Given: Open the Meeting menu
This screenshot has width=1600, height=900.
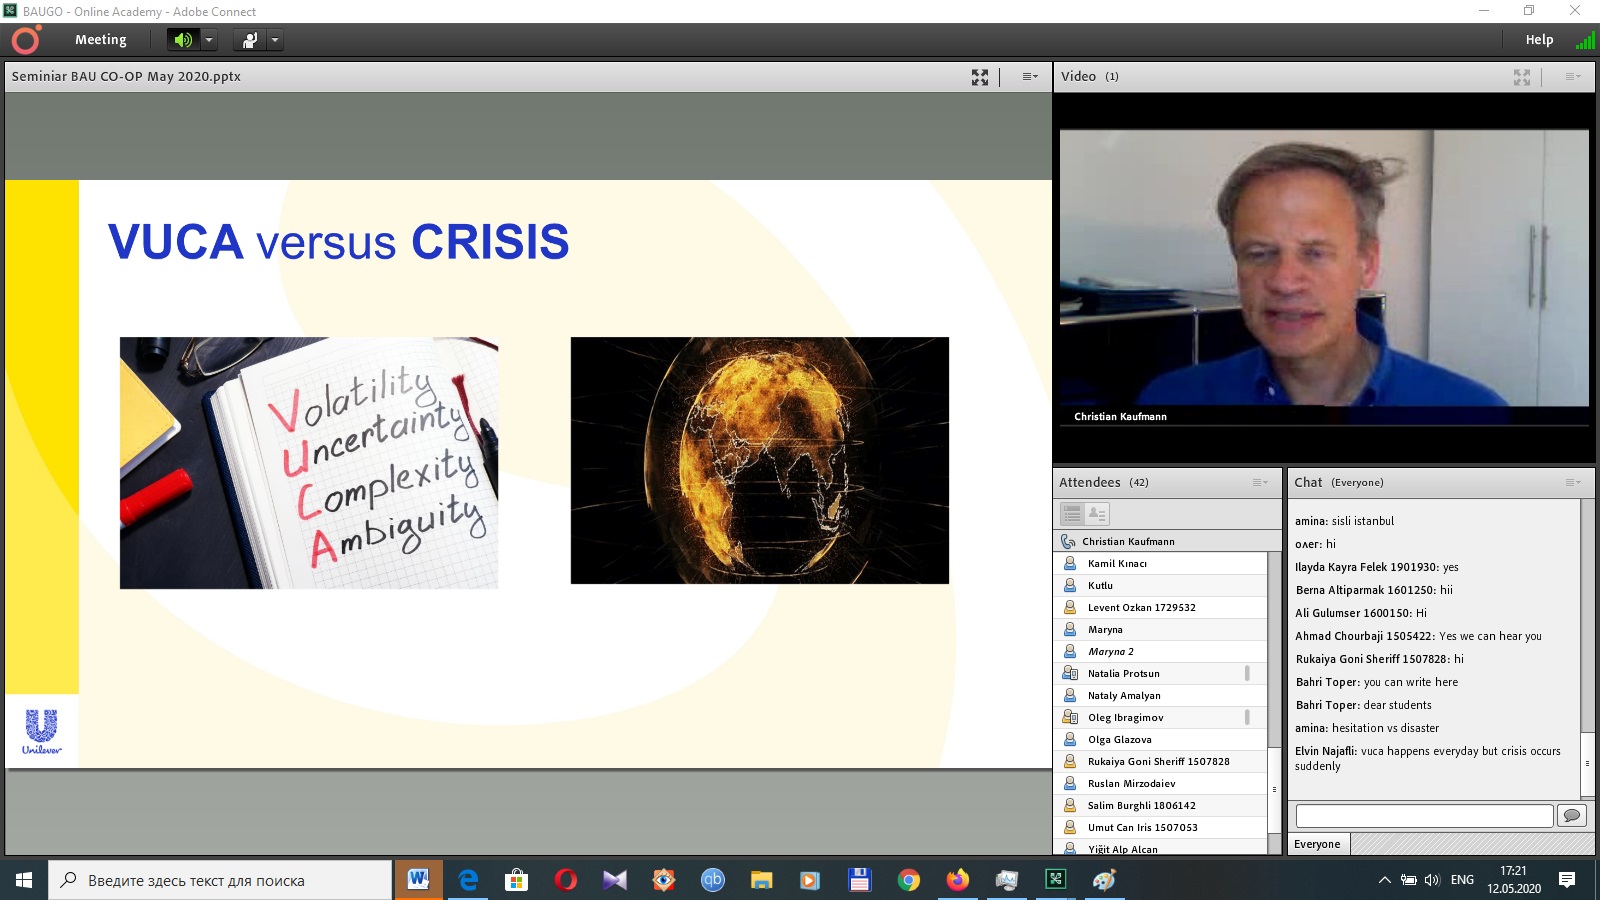Looking at the screenshot, I should 100,40.
